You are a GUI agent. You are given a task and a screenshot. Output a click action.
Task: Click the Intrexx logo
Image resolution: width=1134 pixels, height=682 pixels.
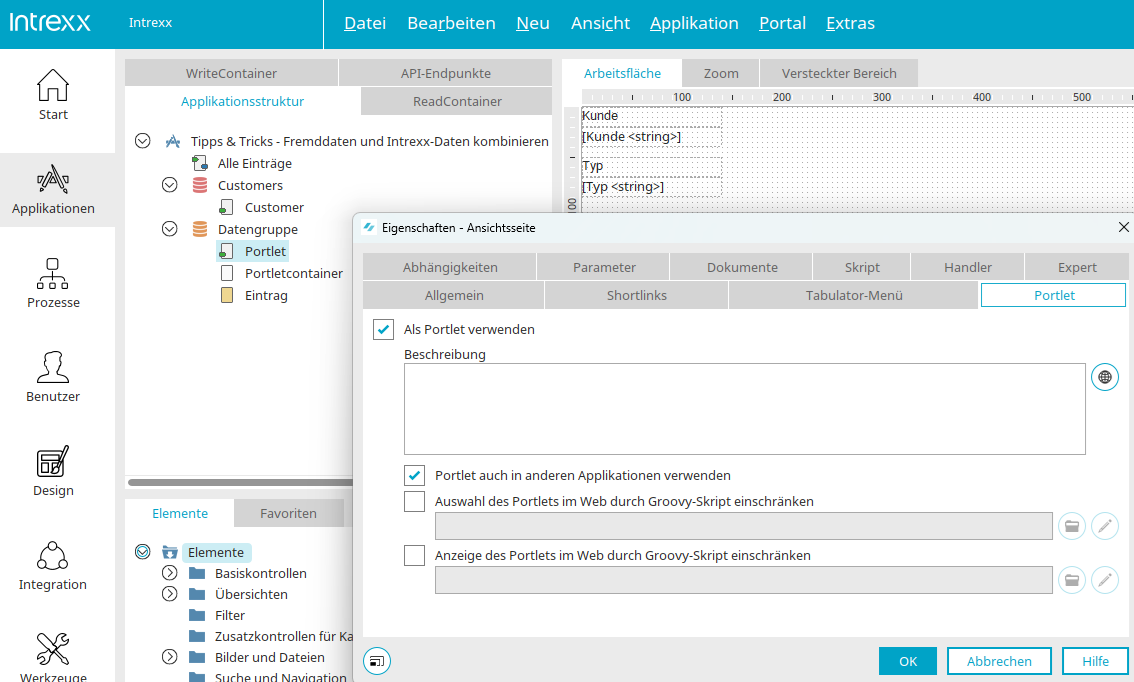(50, 22)
